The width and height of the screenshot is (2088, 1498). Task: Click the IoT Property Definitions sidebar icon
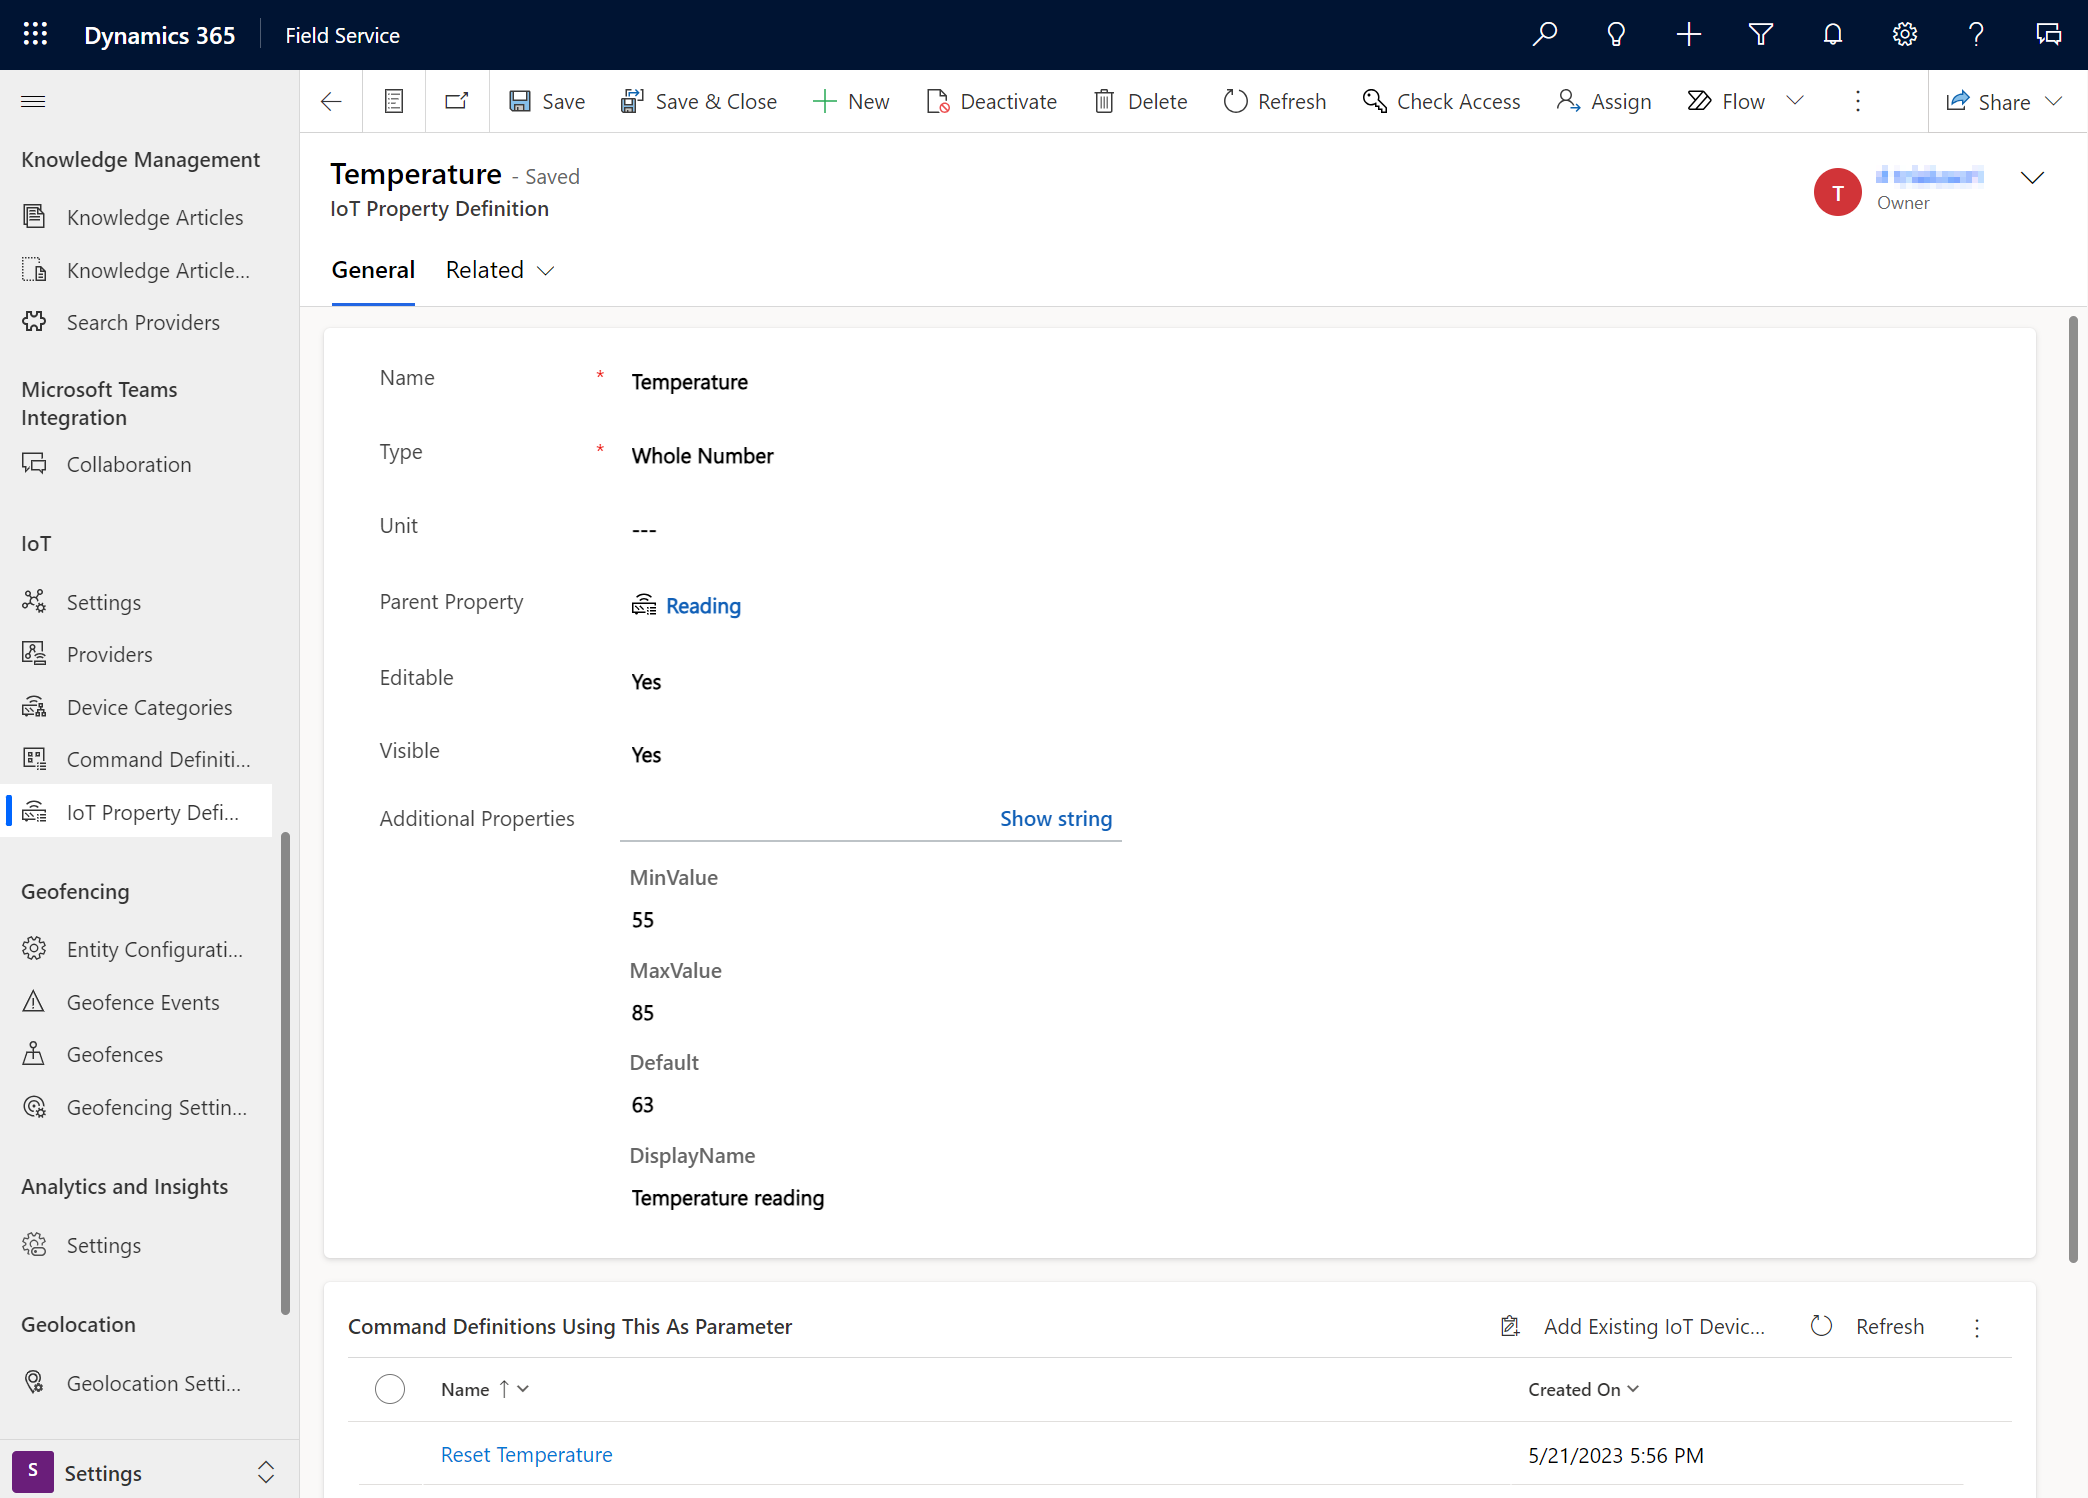coord(36,811)
